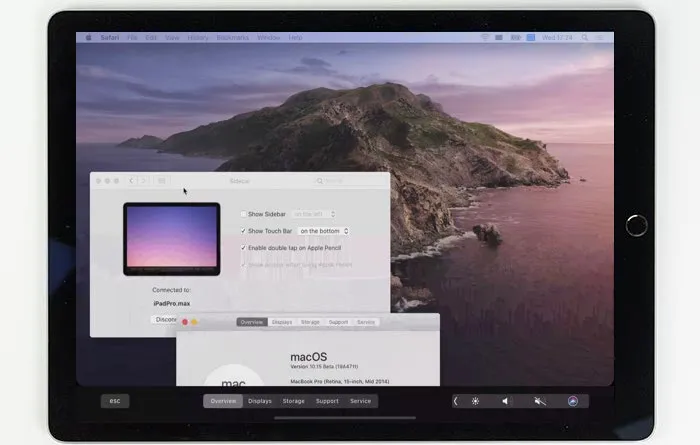Open the View menu

click(x=172, y=37)
